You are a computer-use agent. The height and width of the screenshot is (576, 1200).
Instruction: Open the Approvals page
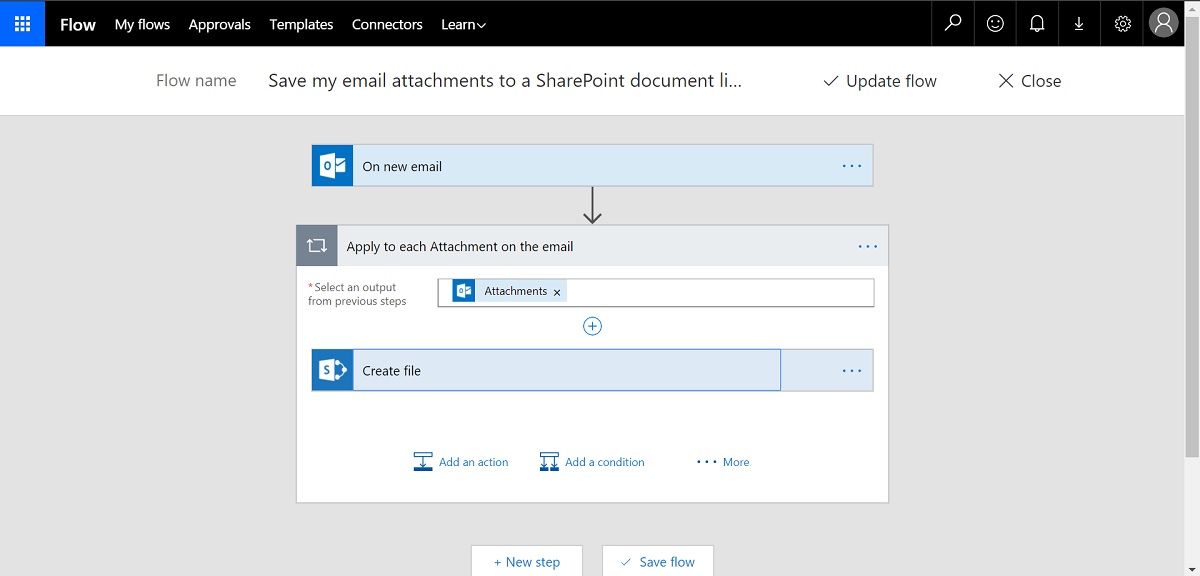(x=220, y=24)
